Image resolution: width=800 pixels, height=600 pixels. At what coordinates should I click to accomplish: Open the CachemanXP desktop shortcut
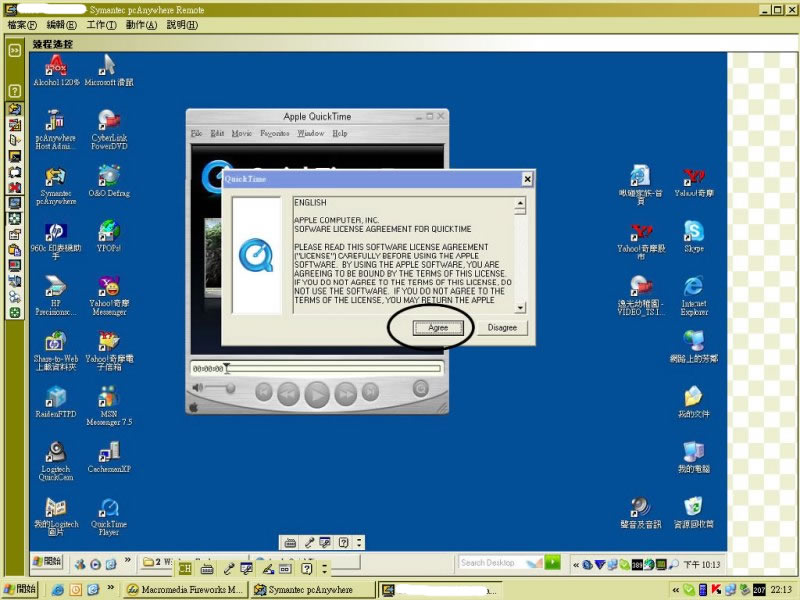(109, 457)
